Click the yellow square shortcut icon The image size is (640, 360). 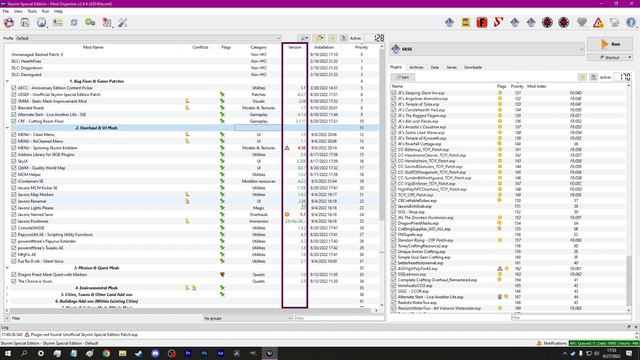click(x=466, y=22)
